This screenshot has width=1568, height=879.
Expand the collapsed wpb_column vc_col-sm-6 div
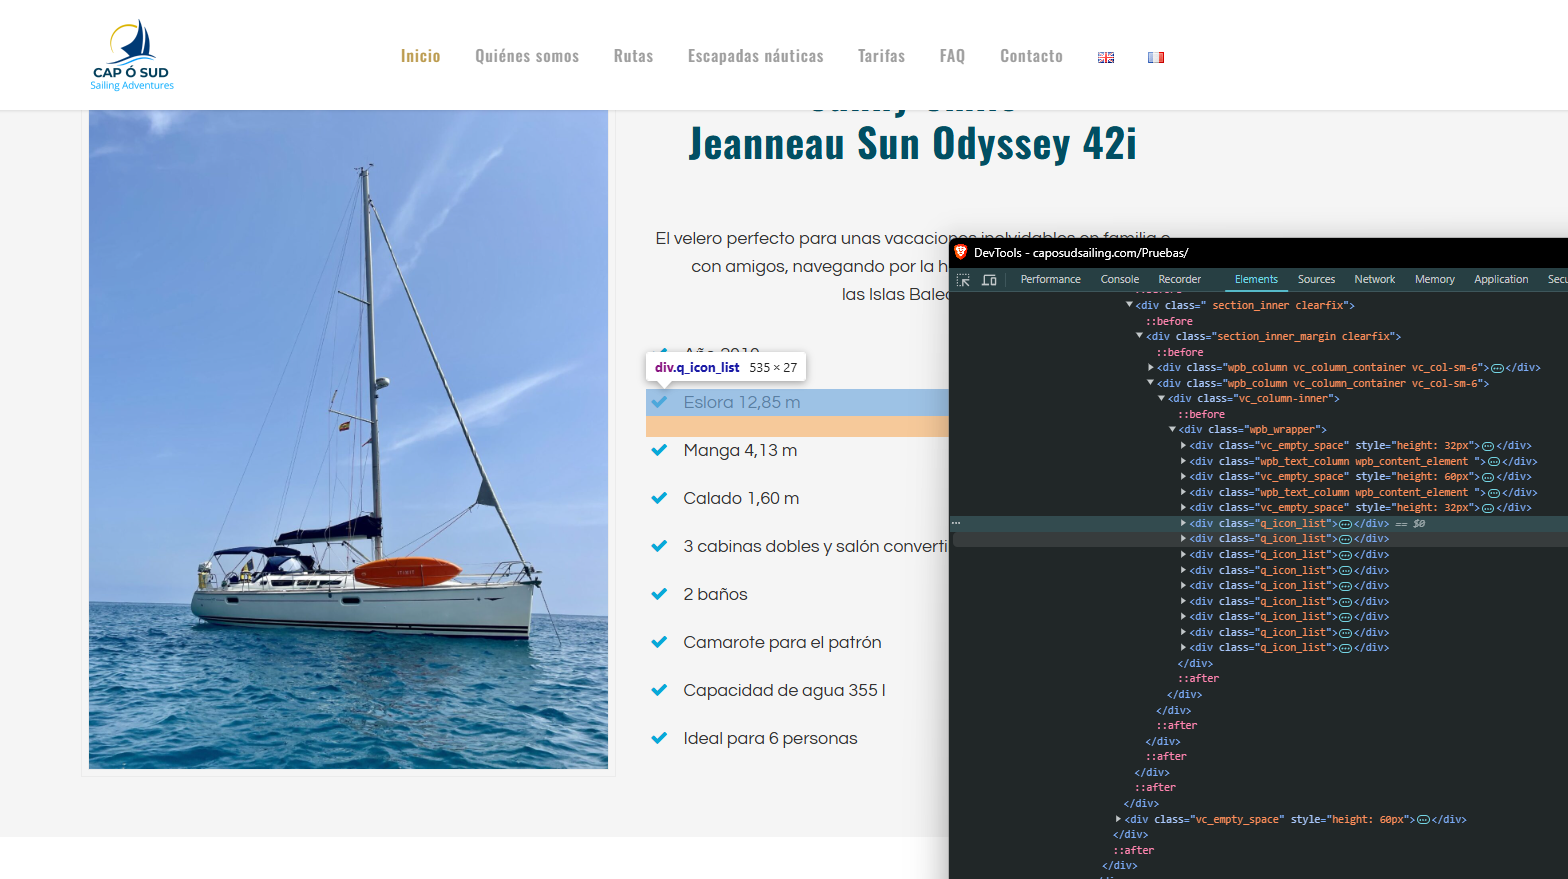[x=1151, y=367]
